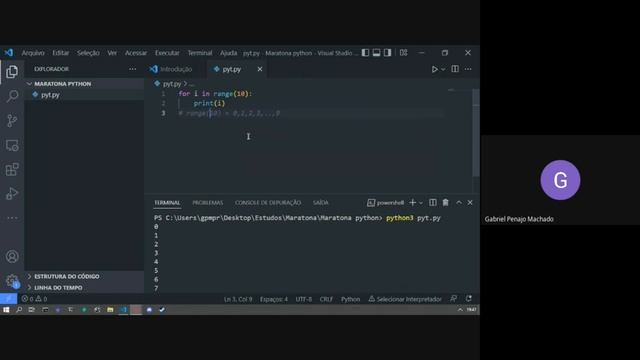
Task: Open Windows taskbar search icon
Action: pos(19,310)
